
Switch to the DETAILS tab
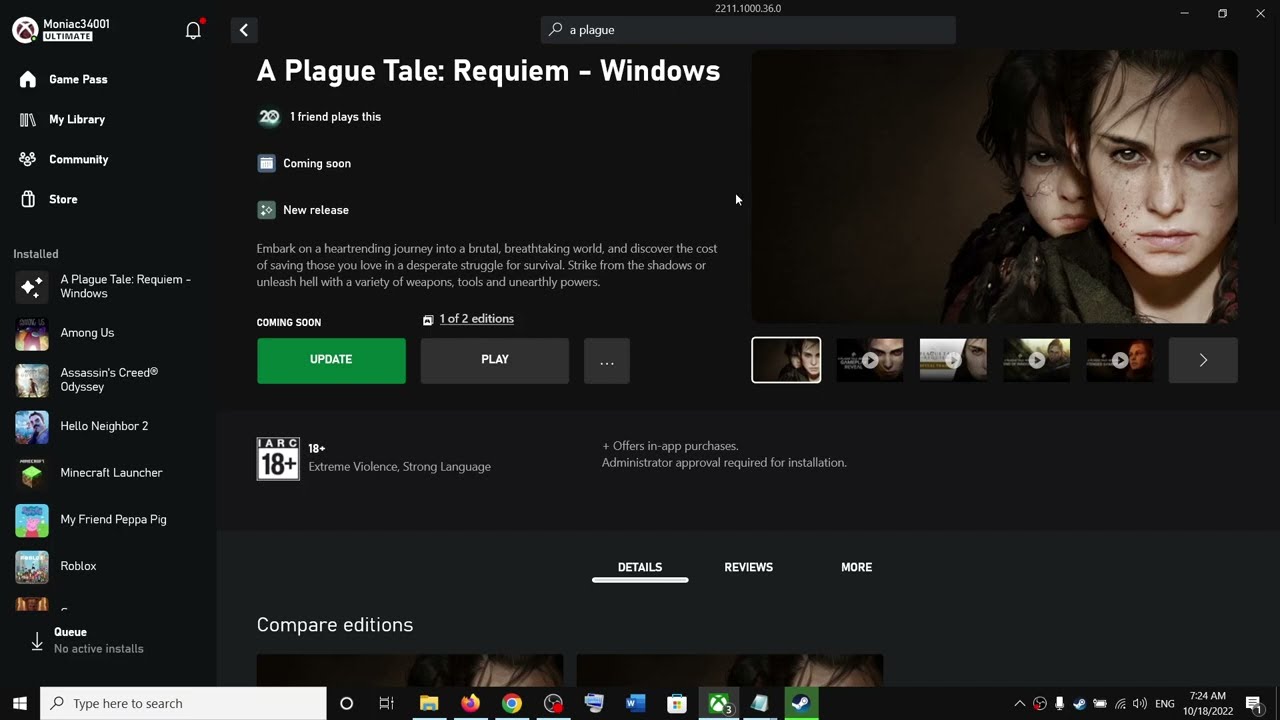coord(640,567)
